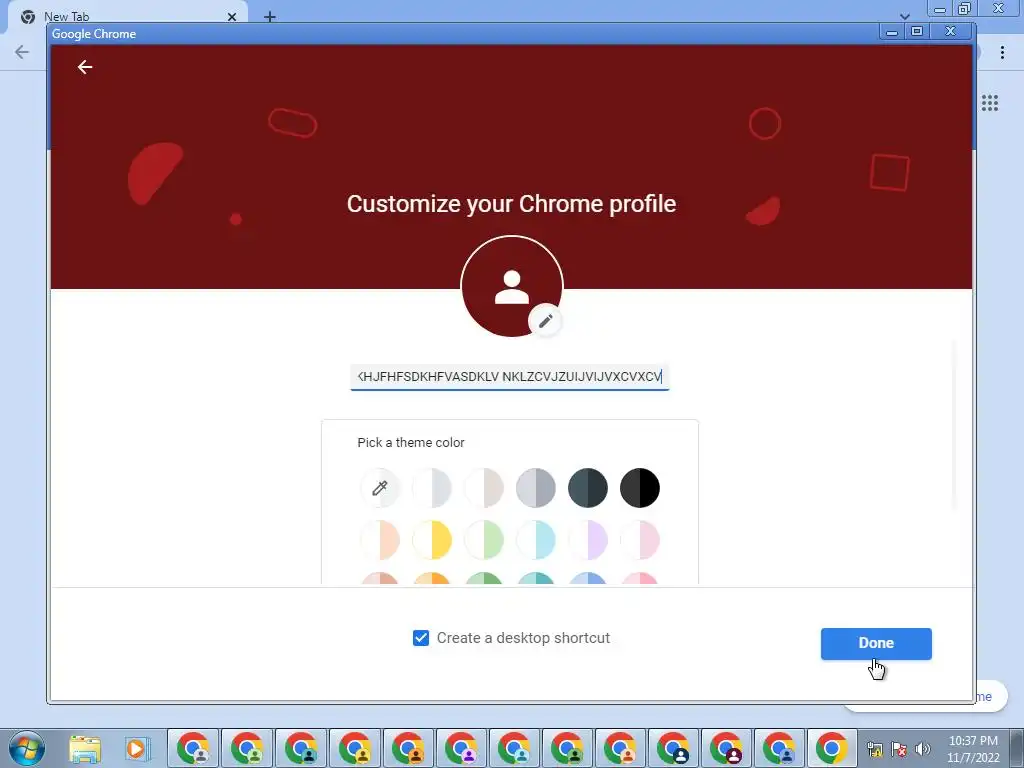The image size is (1024, 768).
Task: Open the Action Center flag icon
Action: [899, 749]
